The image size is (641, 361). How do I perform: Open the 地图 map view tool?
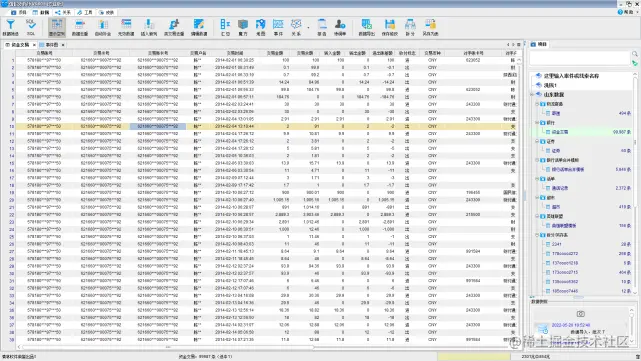(260, 27)
